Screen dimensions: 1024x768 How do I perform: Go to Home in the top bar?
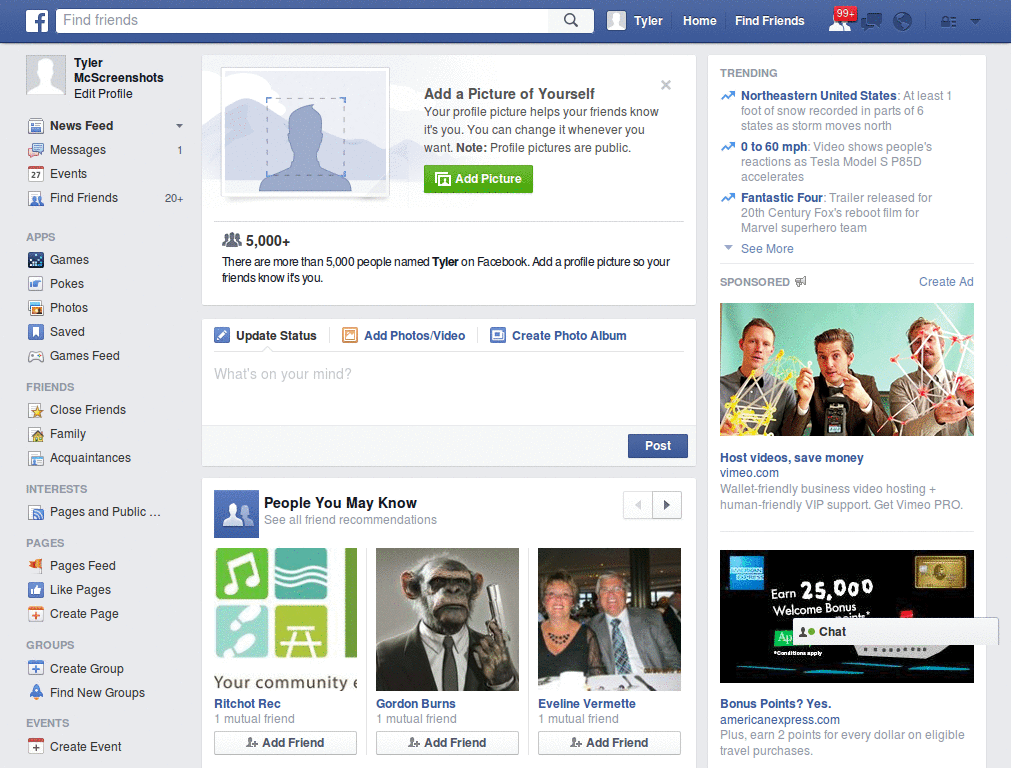[x=699, y=21]
